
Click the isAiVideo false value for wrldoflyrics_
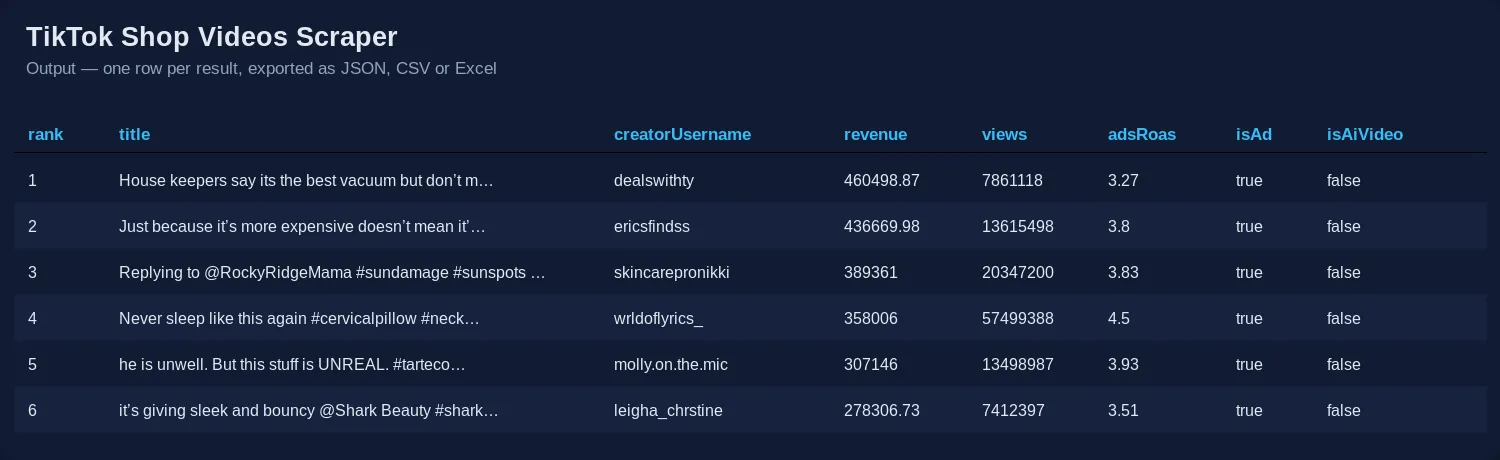[x=1344, y=319]
